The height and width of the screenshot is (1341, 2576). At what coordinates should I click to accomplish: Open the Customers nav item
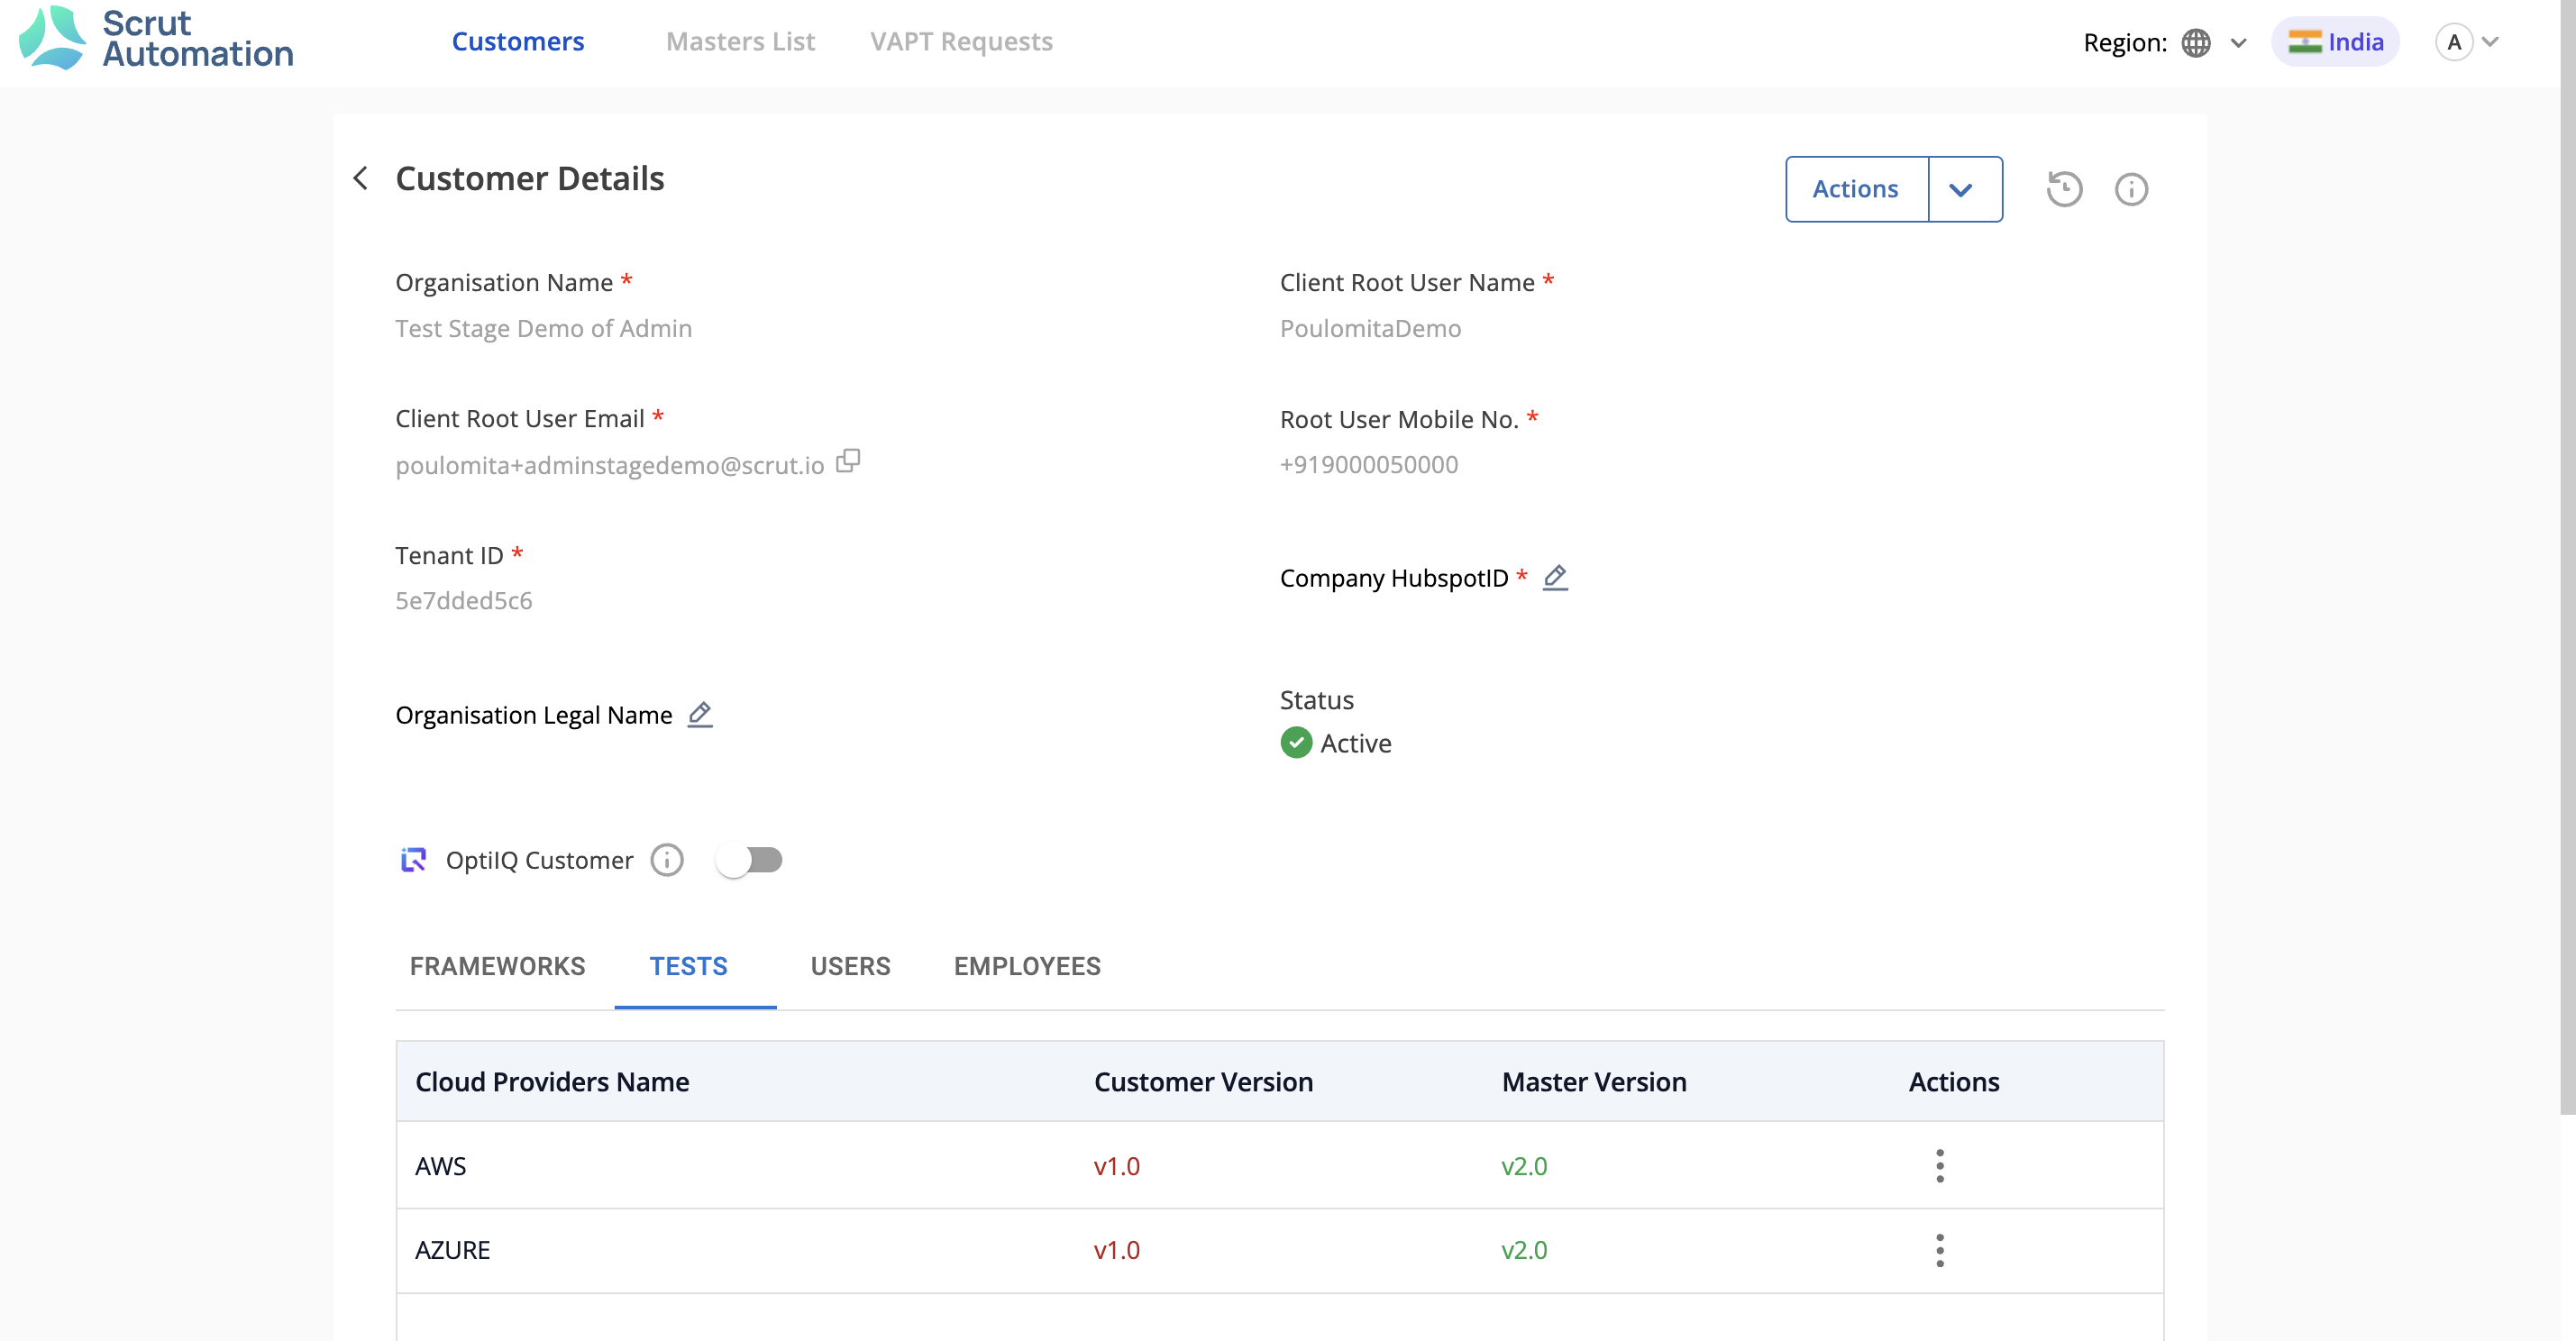(518, 41)
